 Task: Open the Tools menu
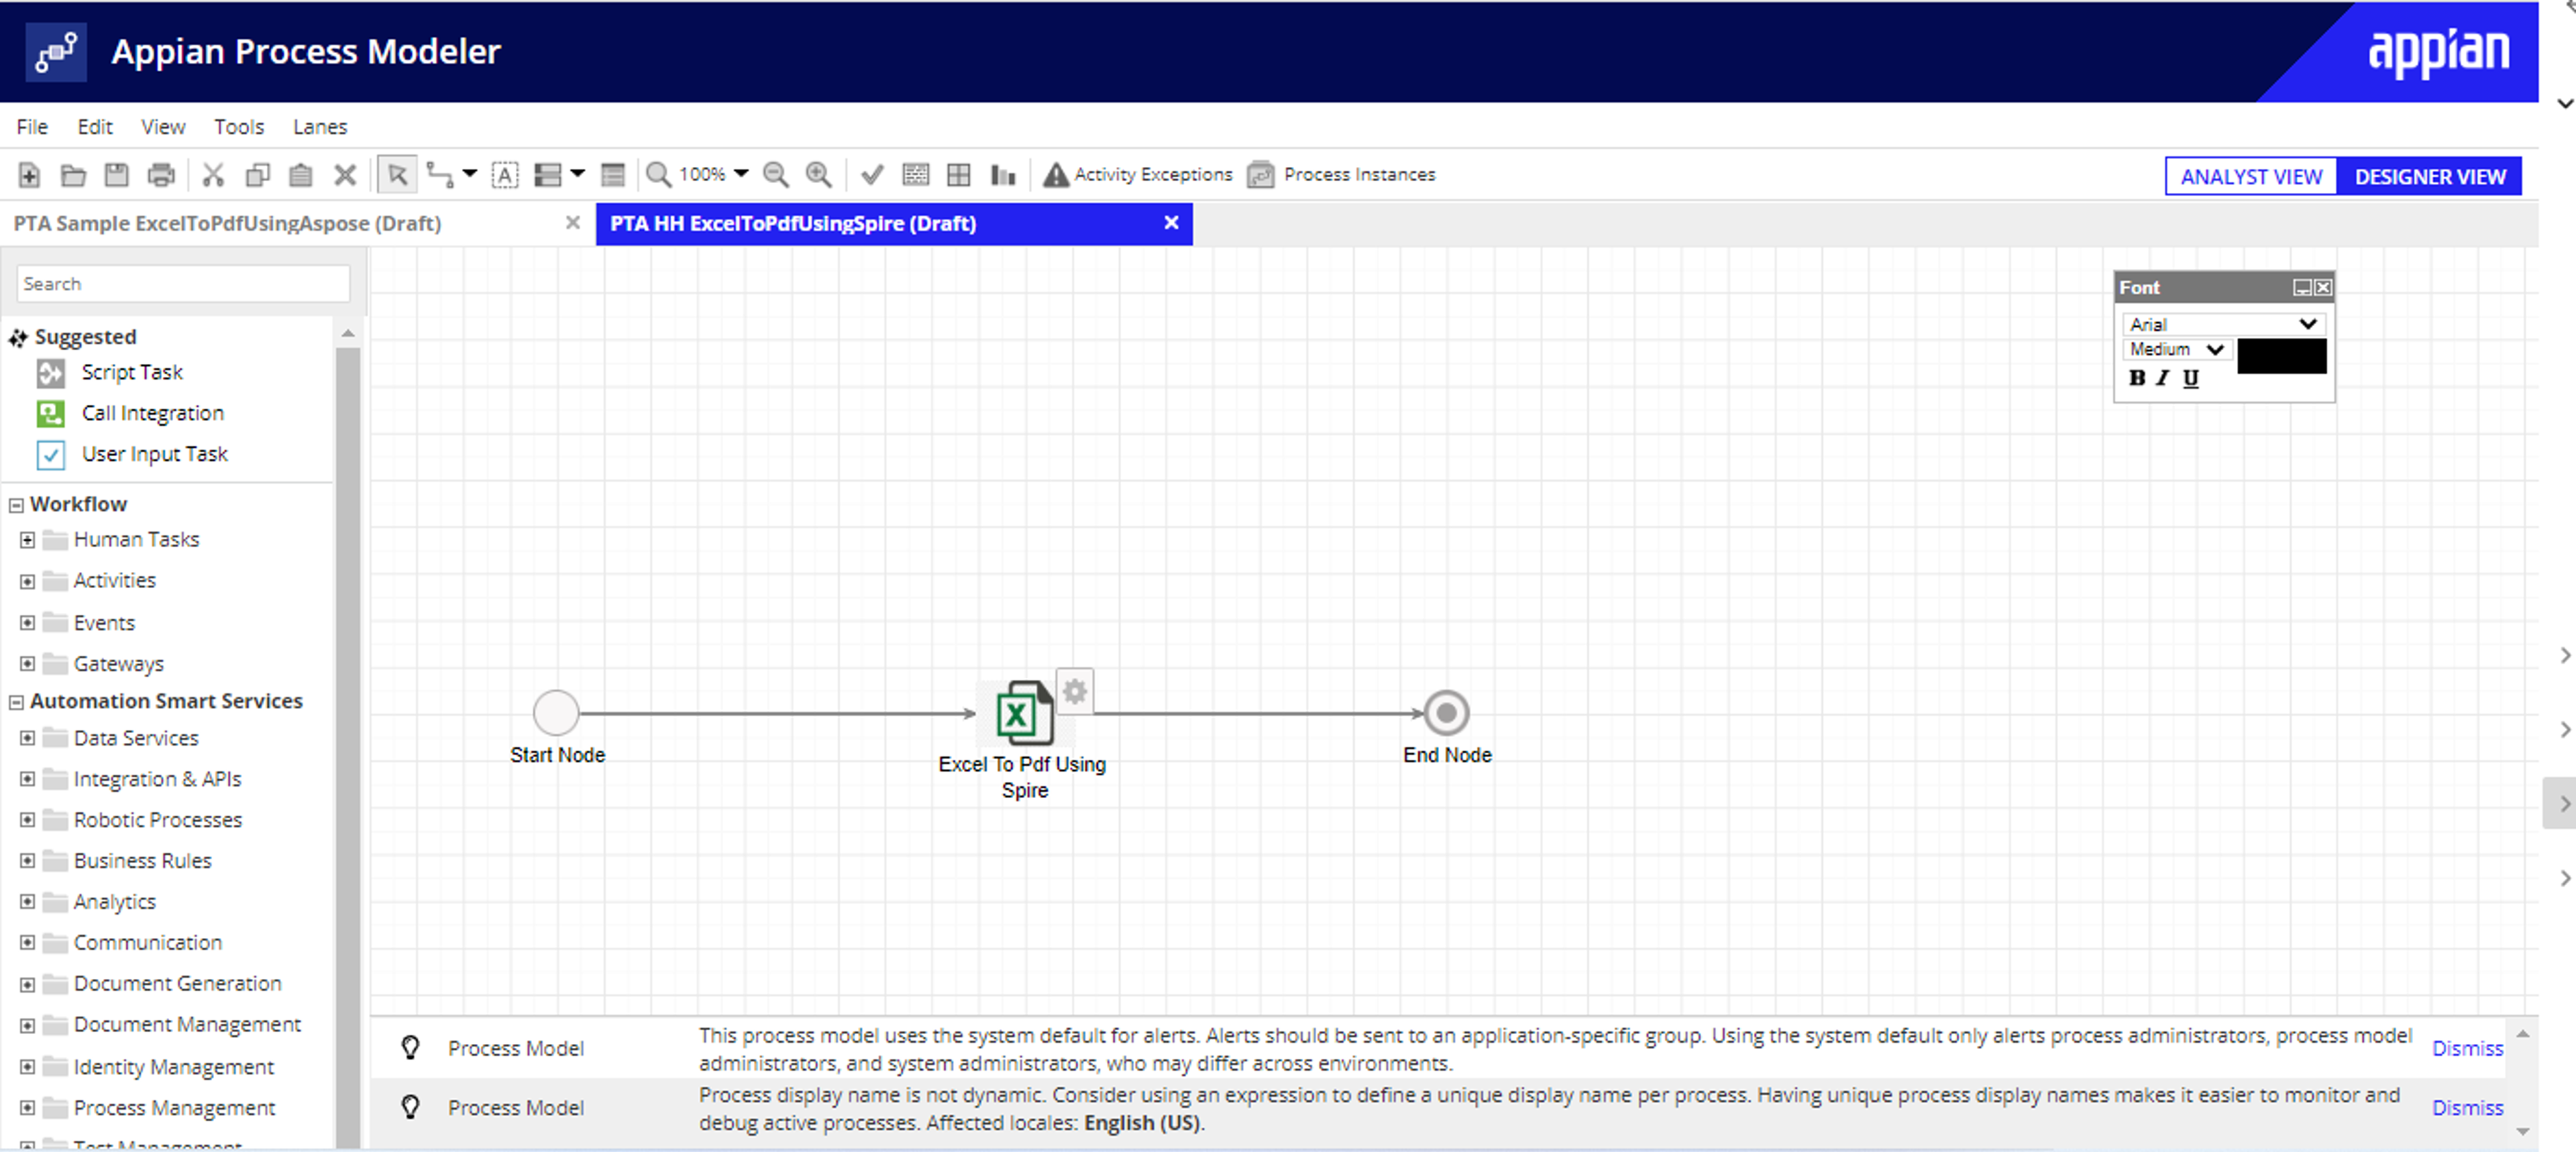(239, 127)
